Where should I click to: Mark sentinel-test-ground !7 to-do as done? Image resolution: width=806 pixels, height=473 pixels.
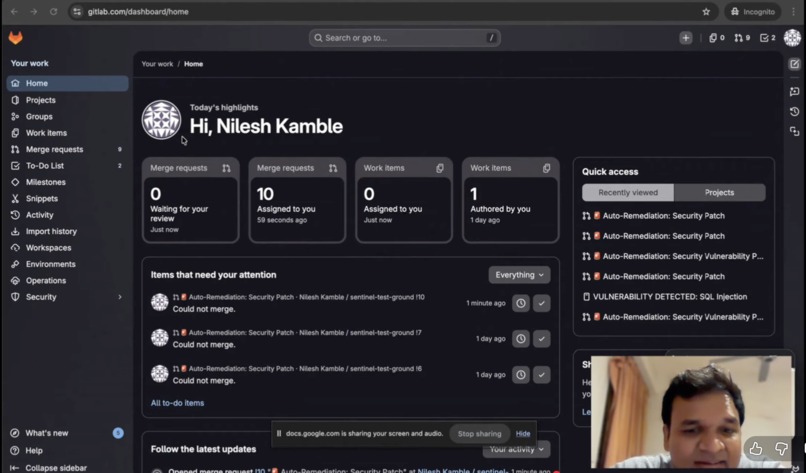pos(541,339)
